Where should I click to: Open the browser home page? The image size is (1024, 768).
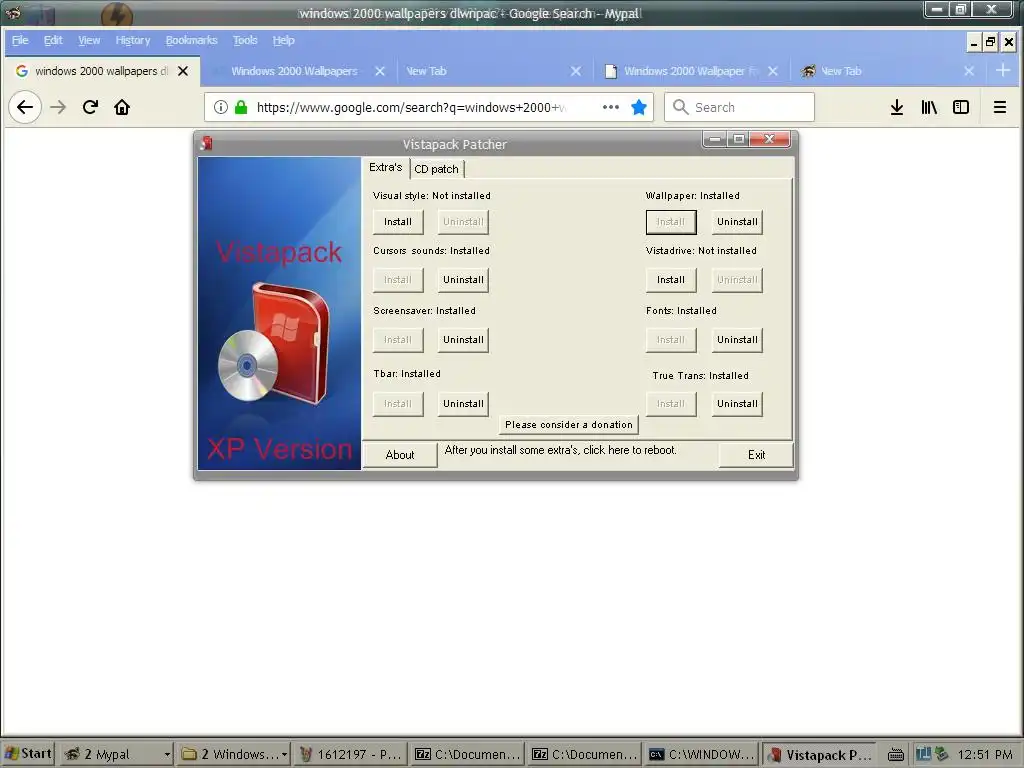click(x=122, y=107)
